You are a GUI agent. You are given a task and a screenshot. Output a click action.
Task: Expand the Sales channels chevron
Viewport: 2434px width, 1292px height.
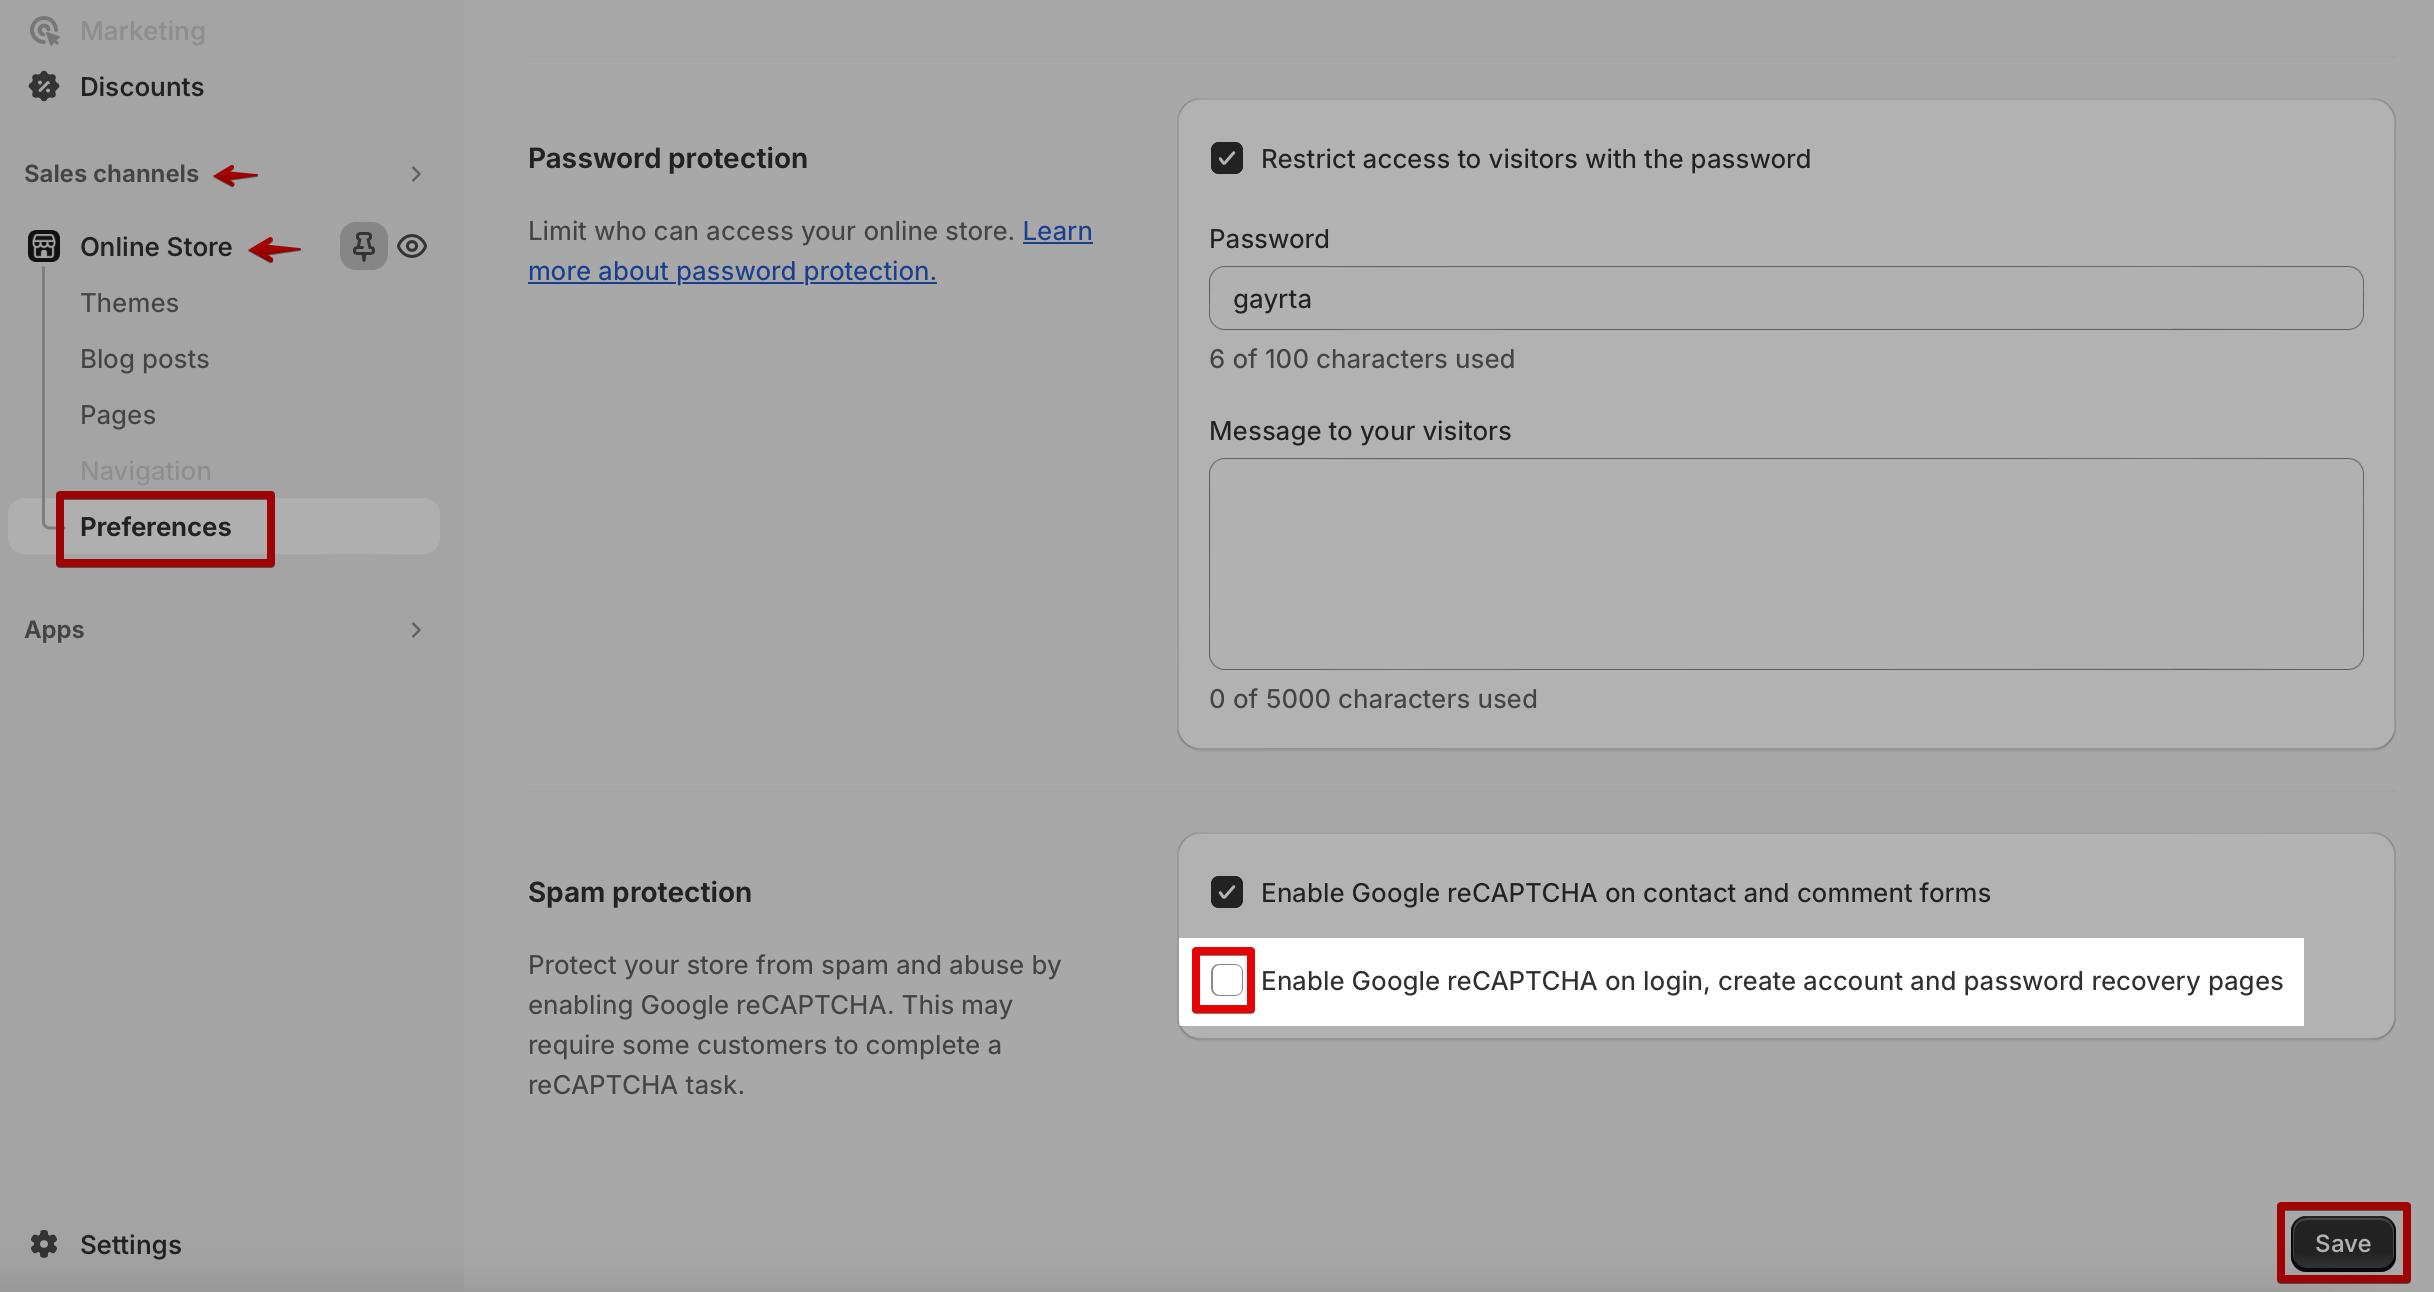[416, 174]
